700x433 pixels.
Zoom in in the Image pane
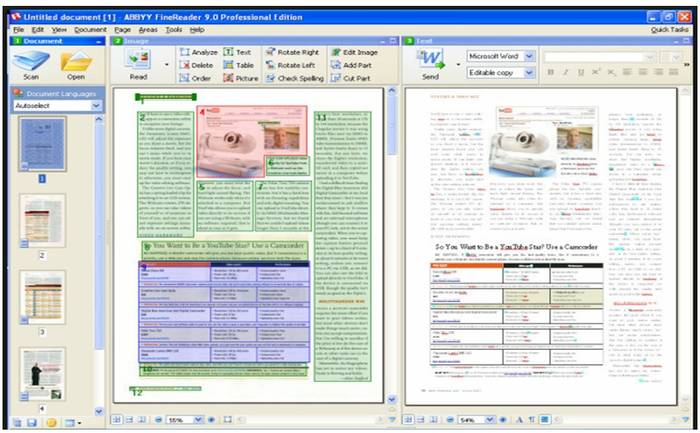point(212,420)
